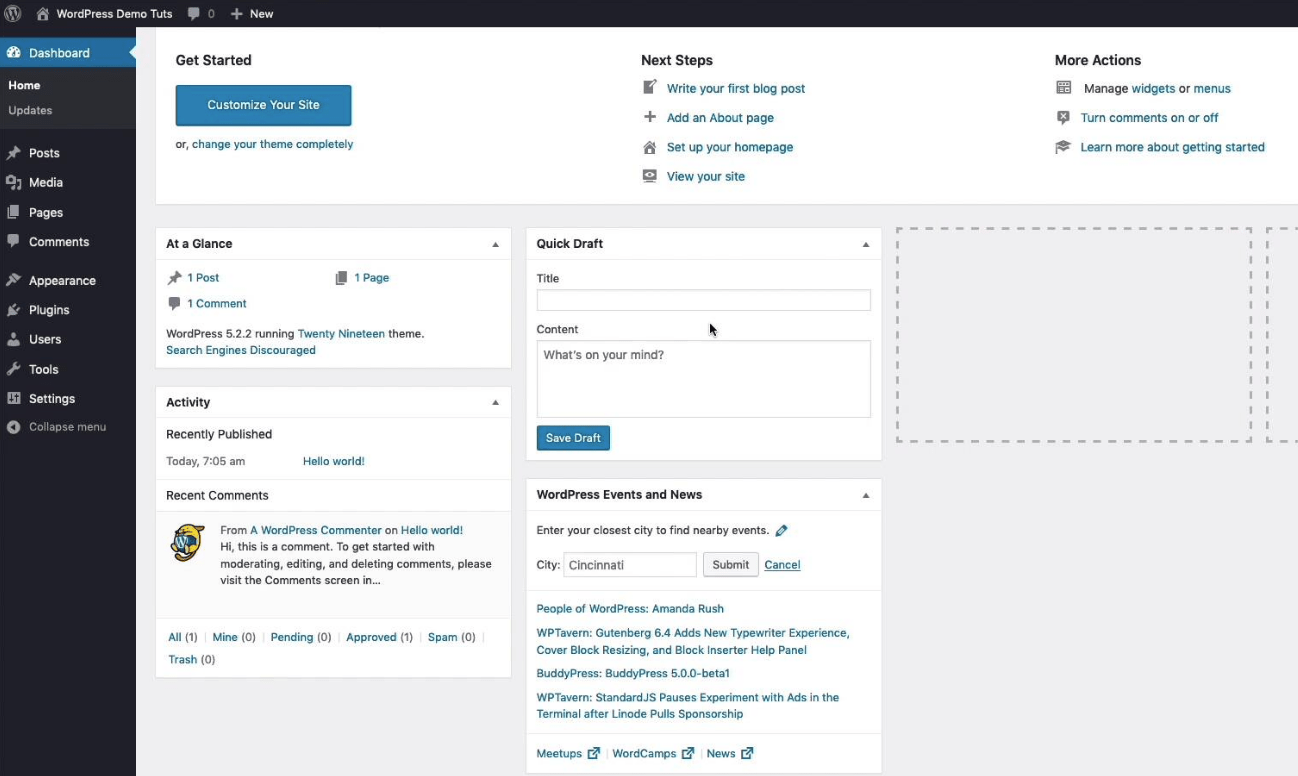Click the Users person icon in sidebar
Image resolution: width=1298 pixels, height=776 pixels.
[x=14, y=340]
